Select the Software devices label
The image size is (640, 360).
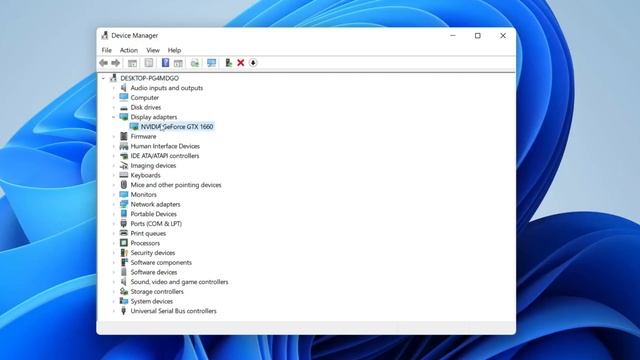pyautogui.click(x=154, y=272)
